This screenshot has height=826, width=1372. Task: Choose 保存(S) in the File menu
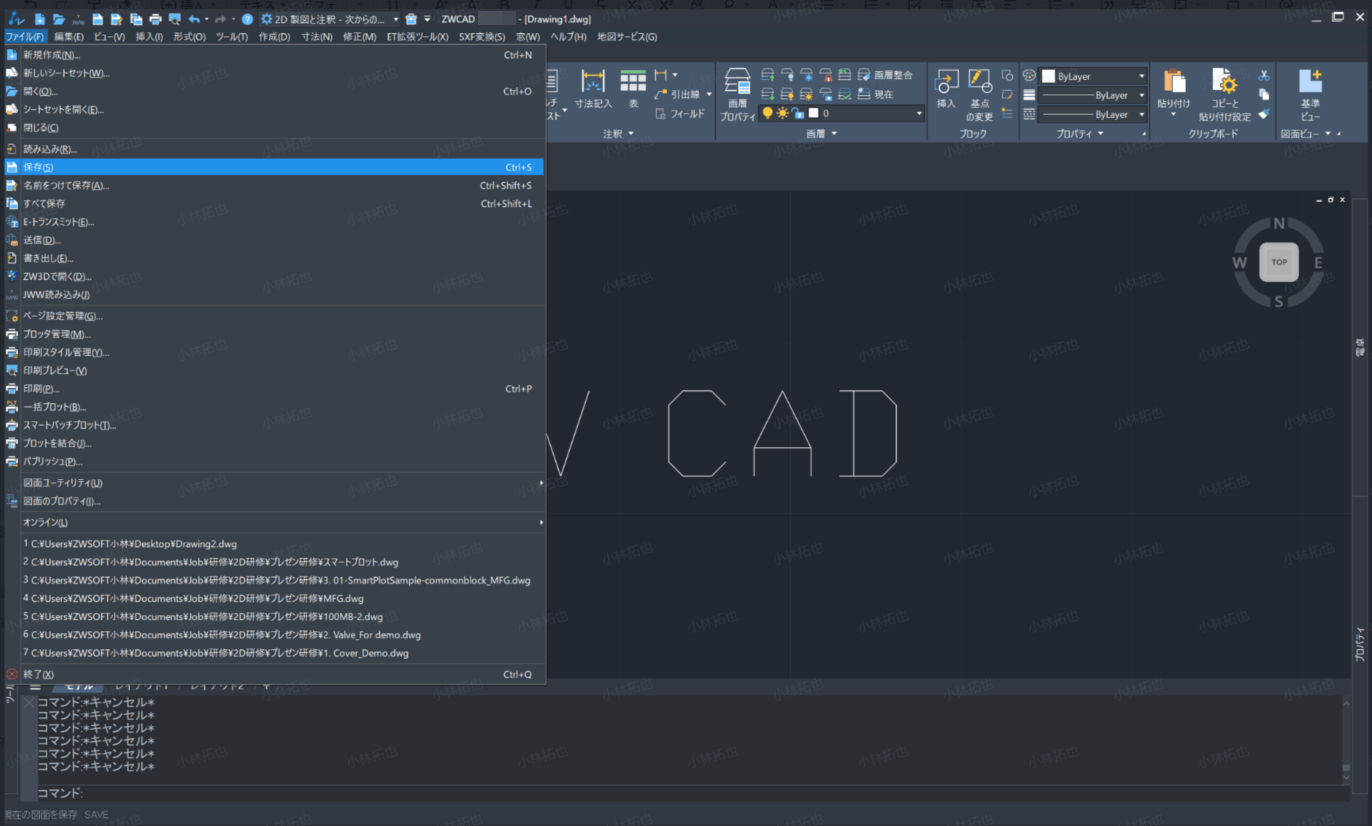[x=275, y=167]
